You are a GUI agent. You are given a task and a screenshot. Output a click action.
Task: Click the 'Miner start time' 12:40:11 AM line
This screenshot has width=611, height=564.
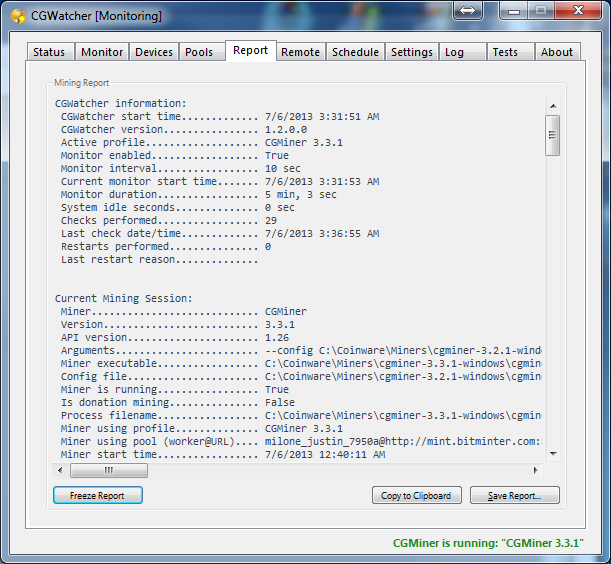click(x=223, y=454)
